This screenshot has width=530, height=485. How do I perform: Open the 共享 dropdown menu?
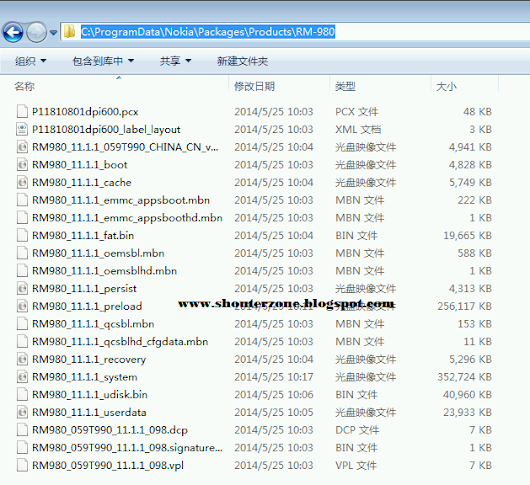pos(175,61)
